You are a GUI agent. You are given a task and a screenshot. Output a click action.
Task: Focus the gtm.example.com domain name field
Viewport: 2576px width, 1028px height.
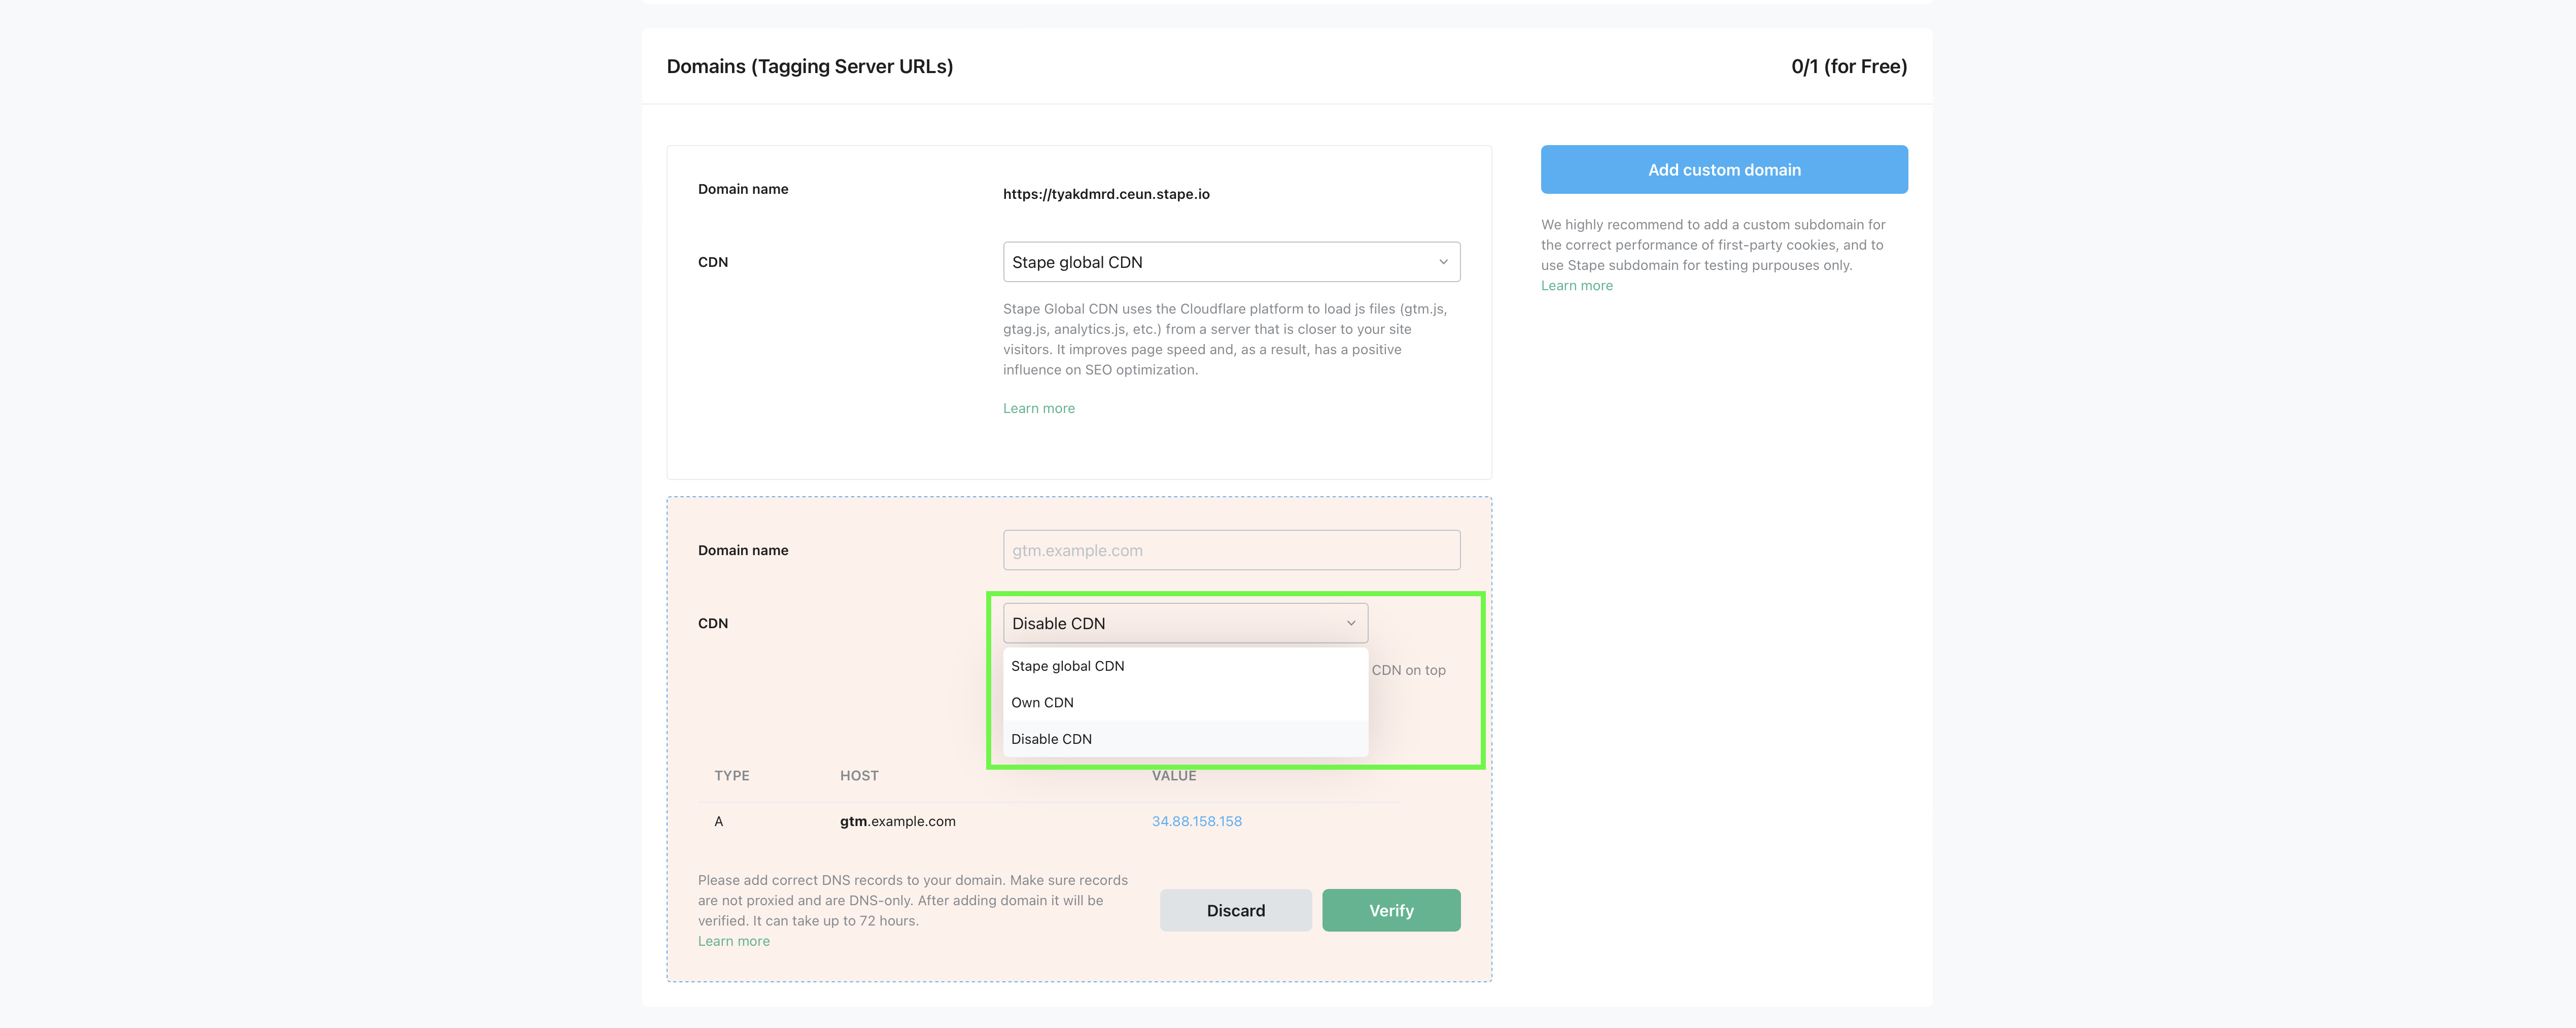click(x=1231, y=550)
